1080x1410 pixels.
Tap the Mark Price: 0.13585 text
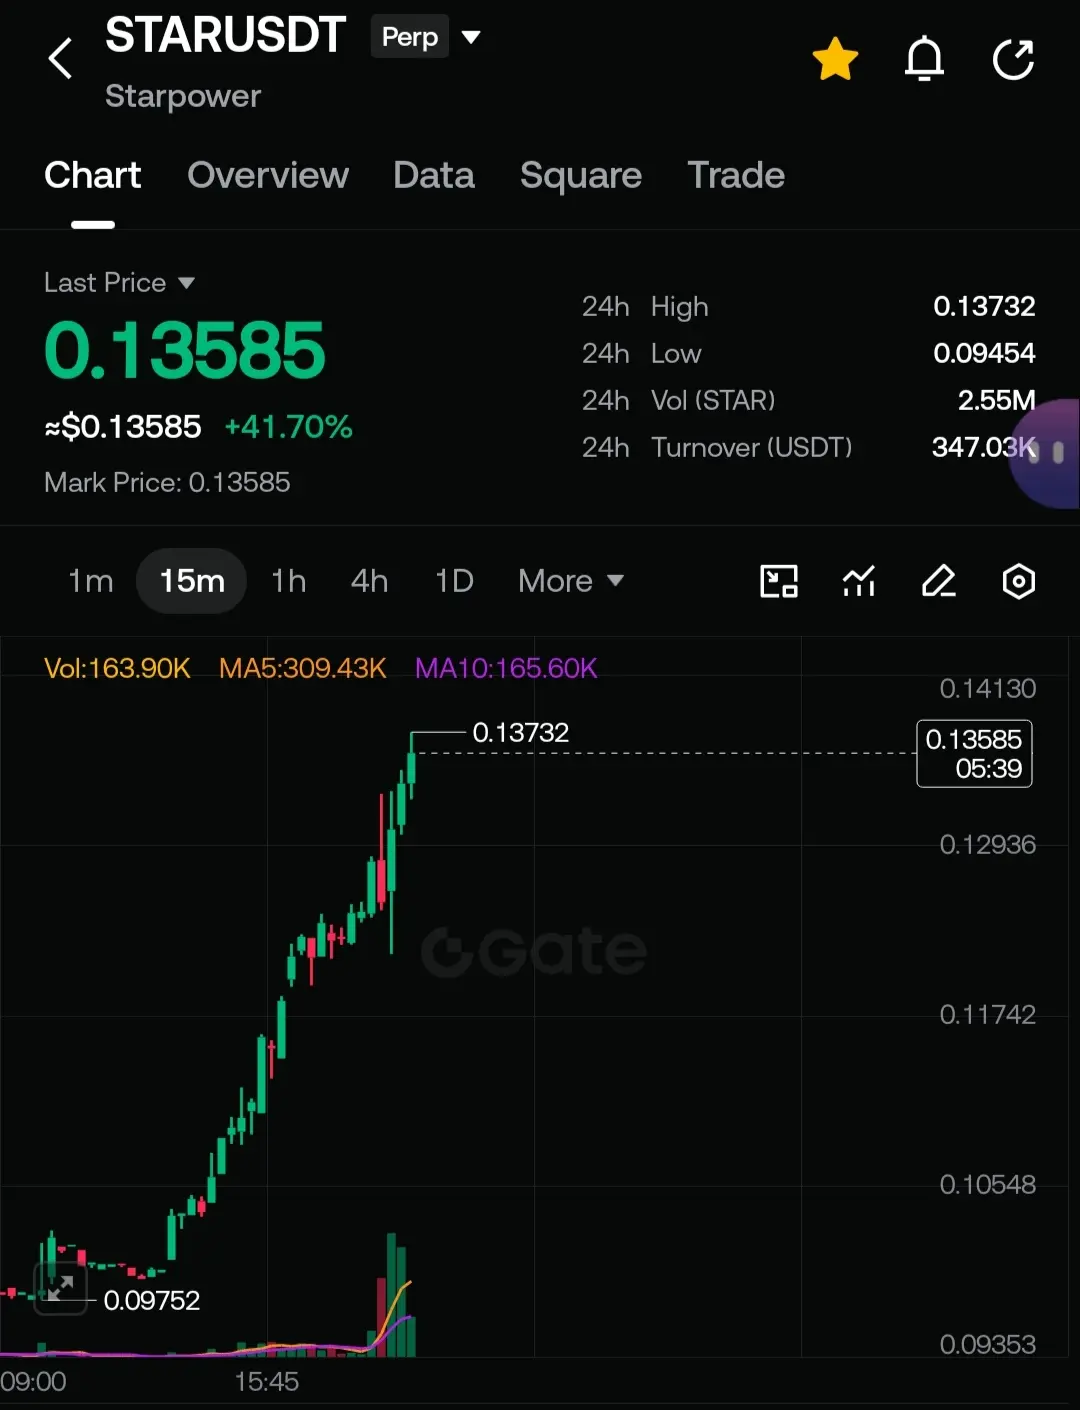click(167, 483)
